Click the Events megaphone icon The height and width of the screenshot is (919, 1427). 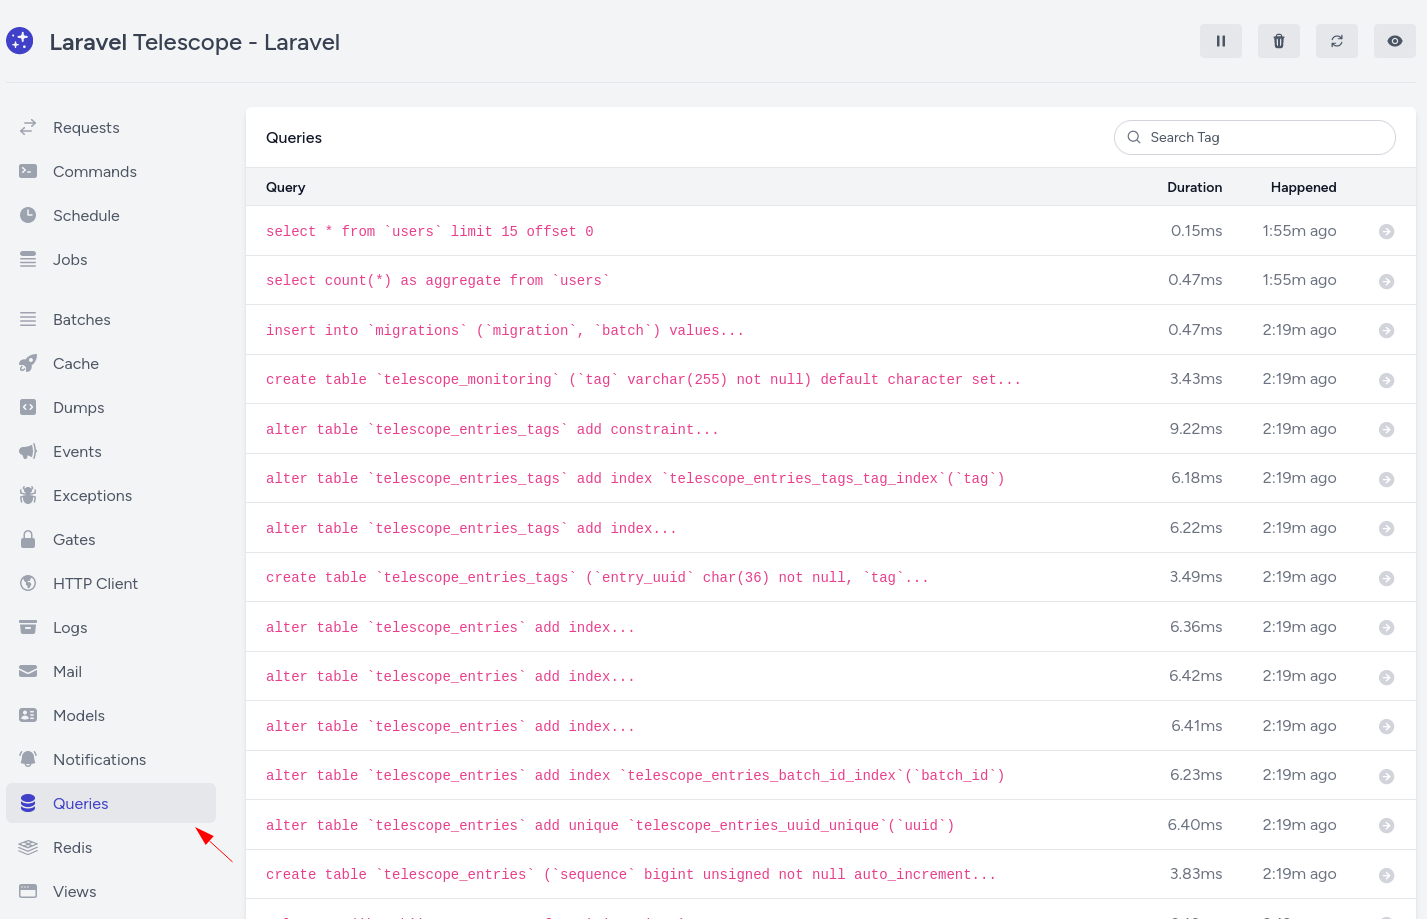click(x=28, y=451)
